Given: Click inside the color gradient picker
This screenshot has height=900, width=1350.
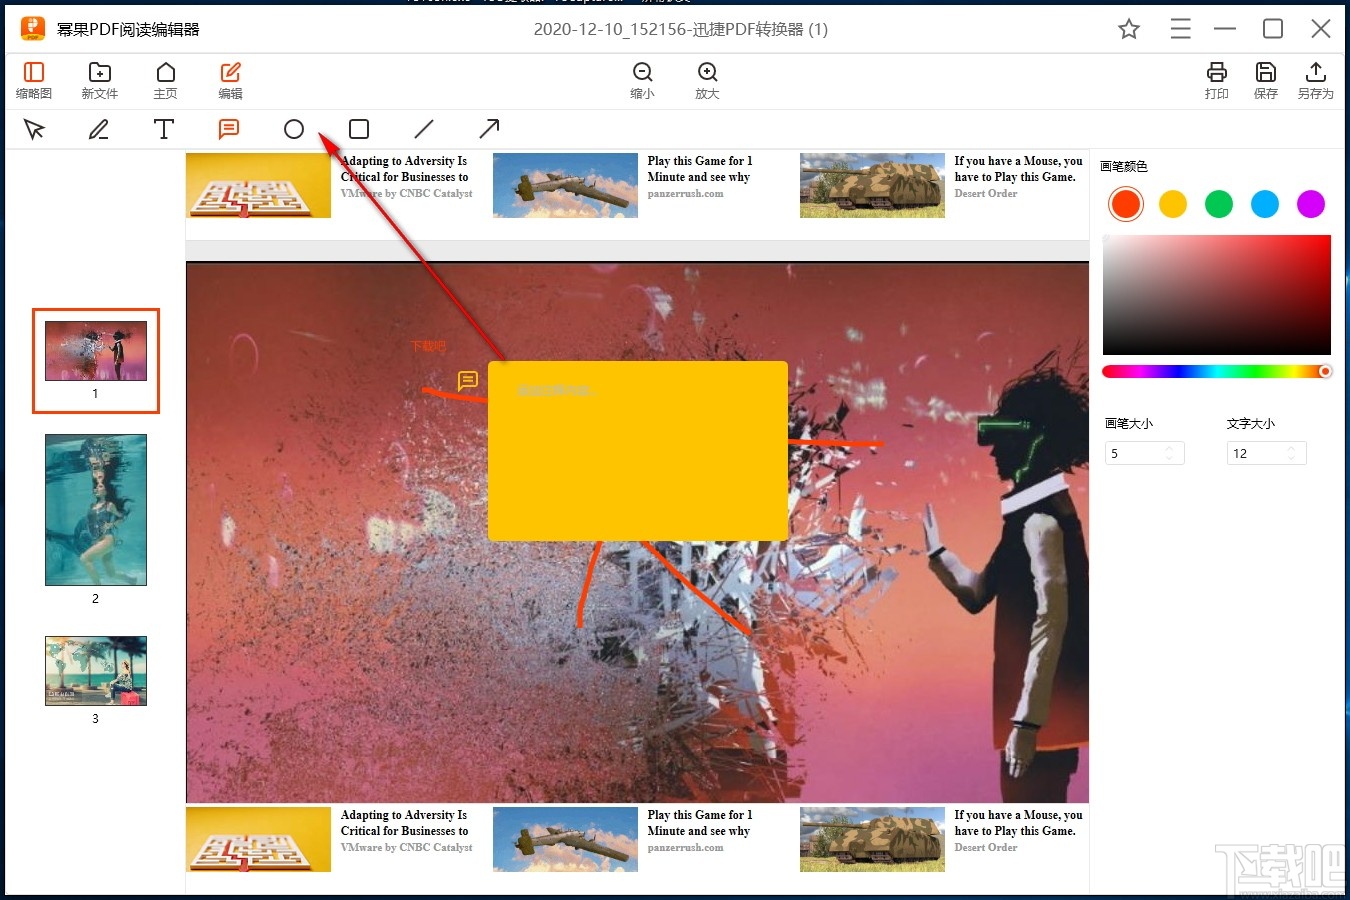Looking at the screenshot, I should pyautogui.click(x=1217, y=295).
